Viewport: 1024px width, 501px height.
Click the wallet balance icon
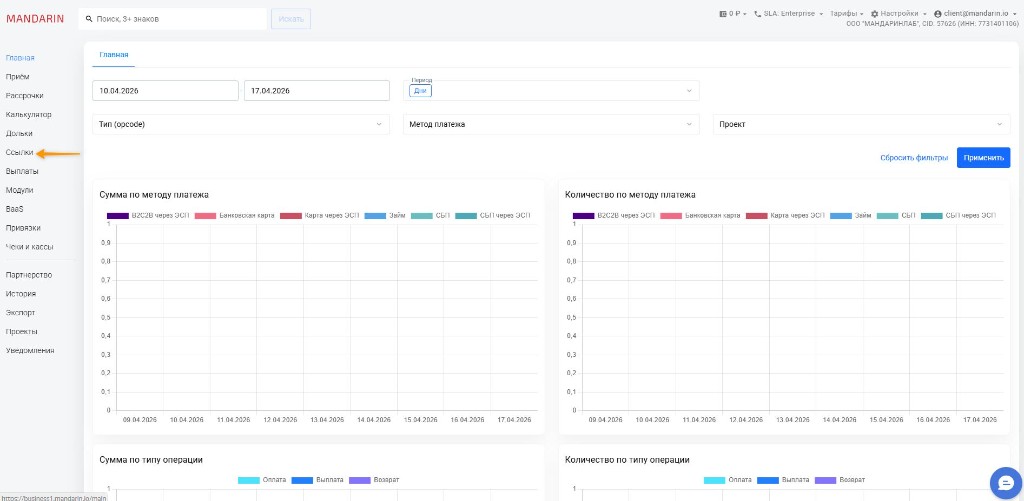[x=723, y=14]
